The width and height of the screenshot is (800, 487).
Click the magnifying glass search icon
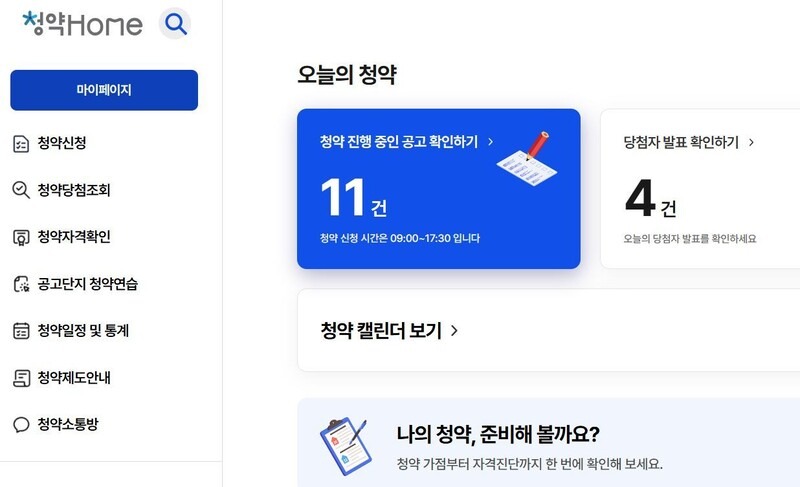175,23
